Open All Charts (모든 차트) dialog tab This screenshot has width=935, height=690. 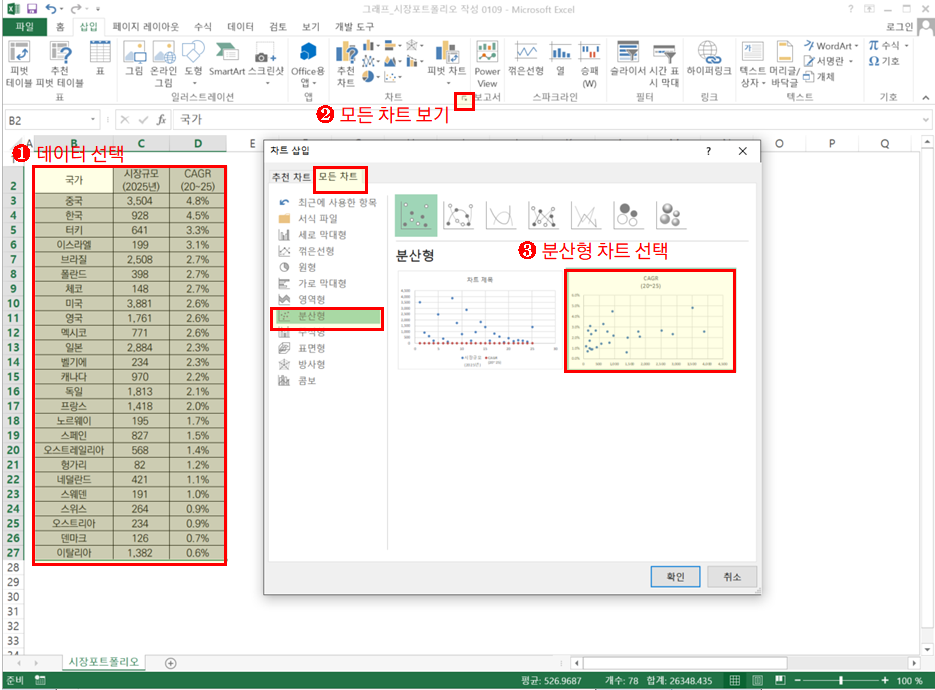[338, 177]
